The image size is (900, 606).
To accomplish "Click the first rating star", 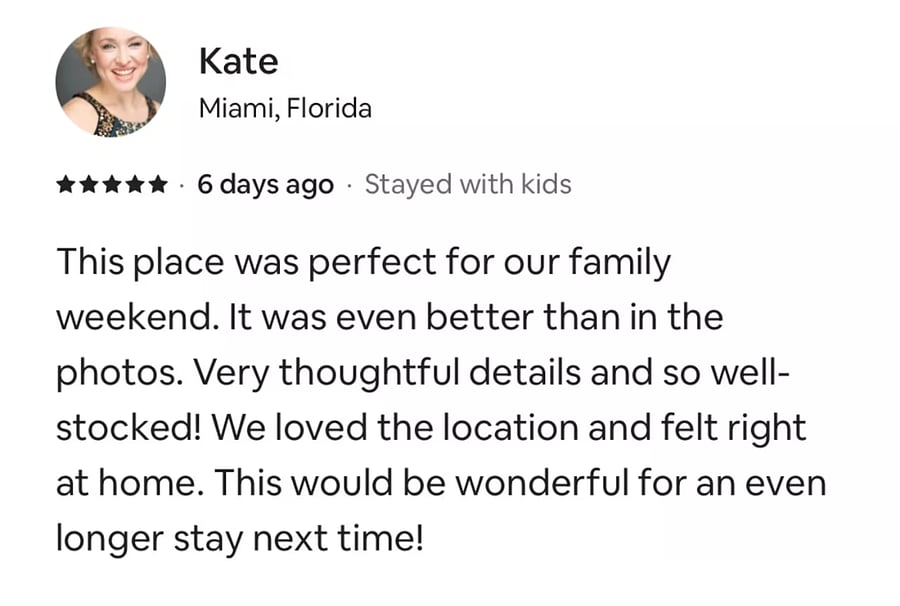I will pos(66,185).
